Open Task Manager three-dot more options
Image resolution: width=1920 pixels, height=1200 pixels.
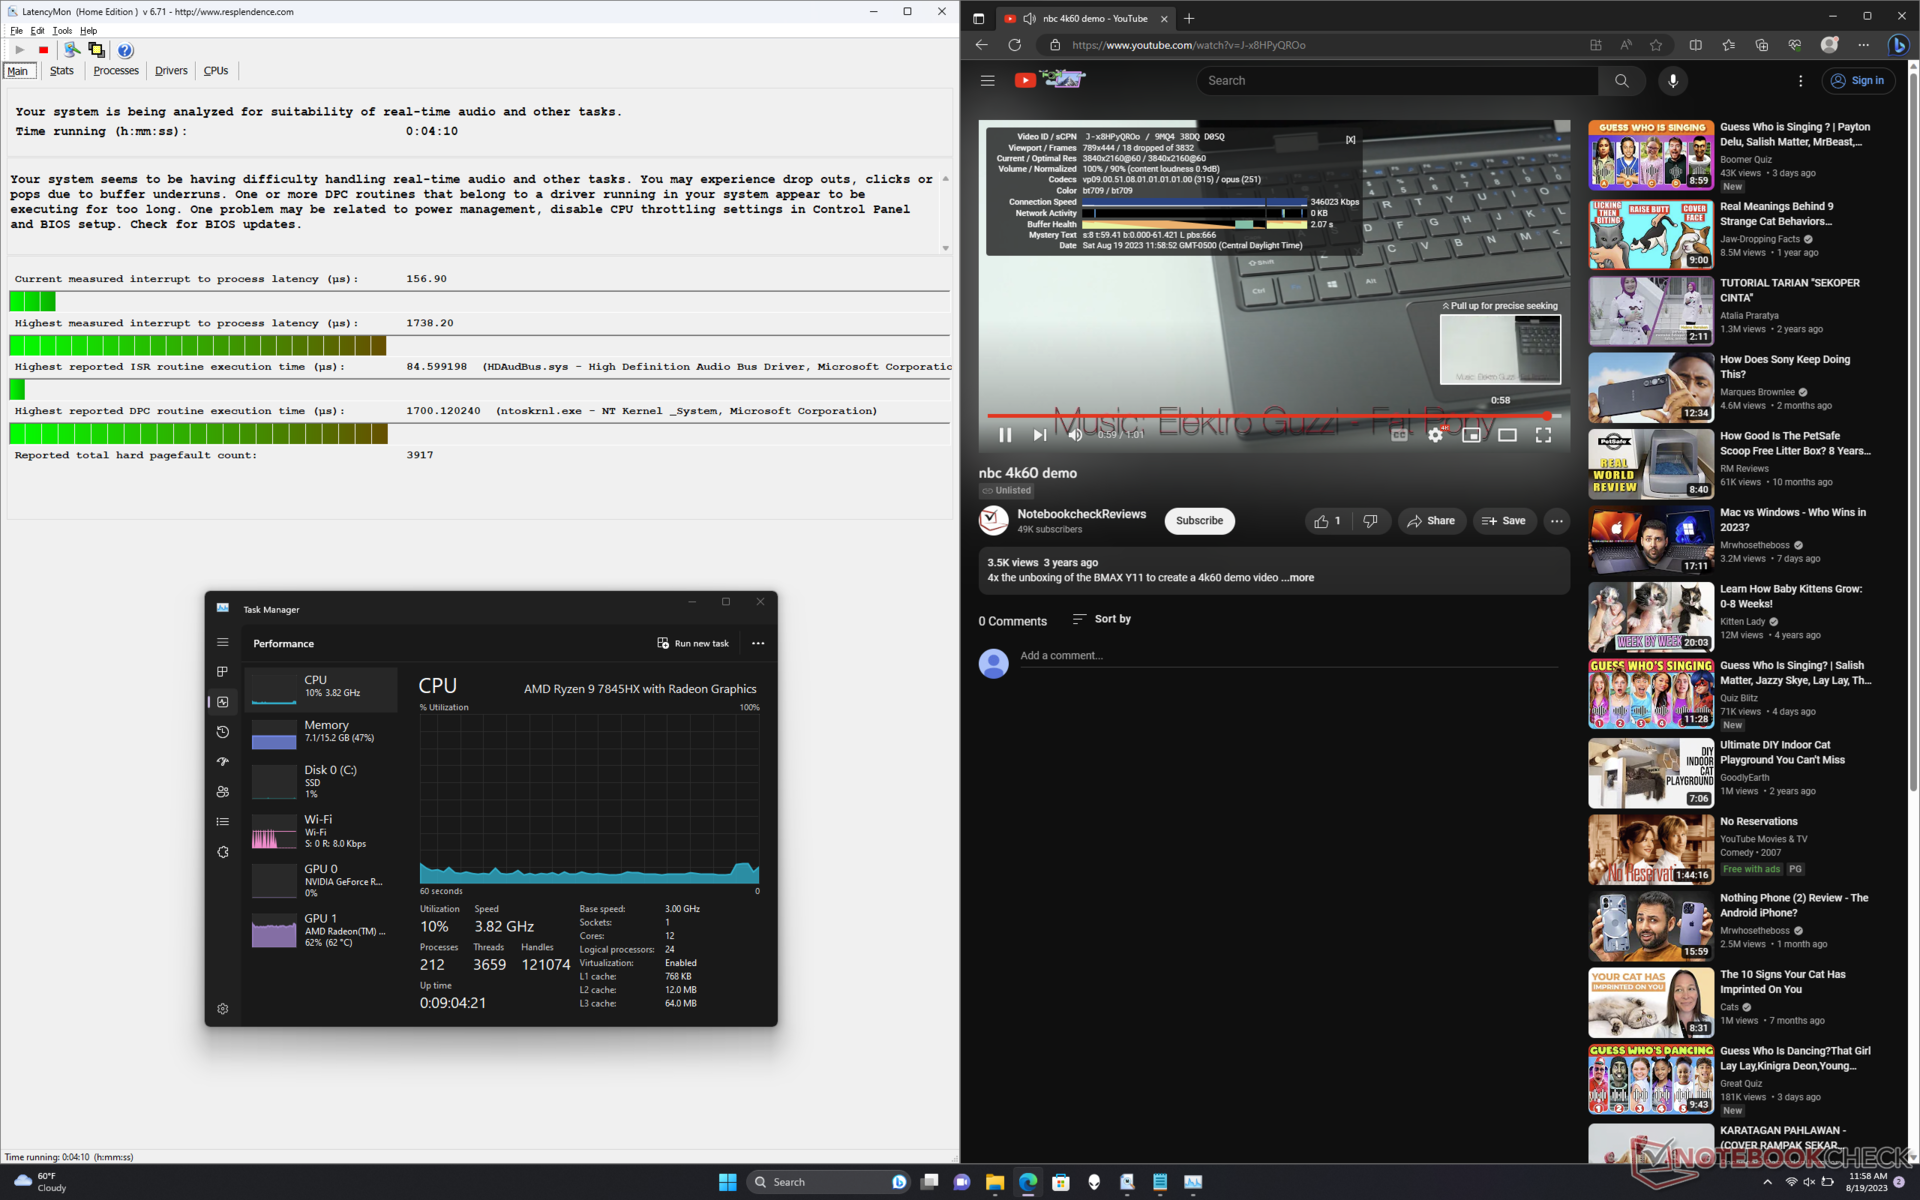point(758,643)
